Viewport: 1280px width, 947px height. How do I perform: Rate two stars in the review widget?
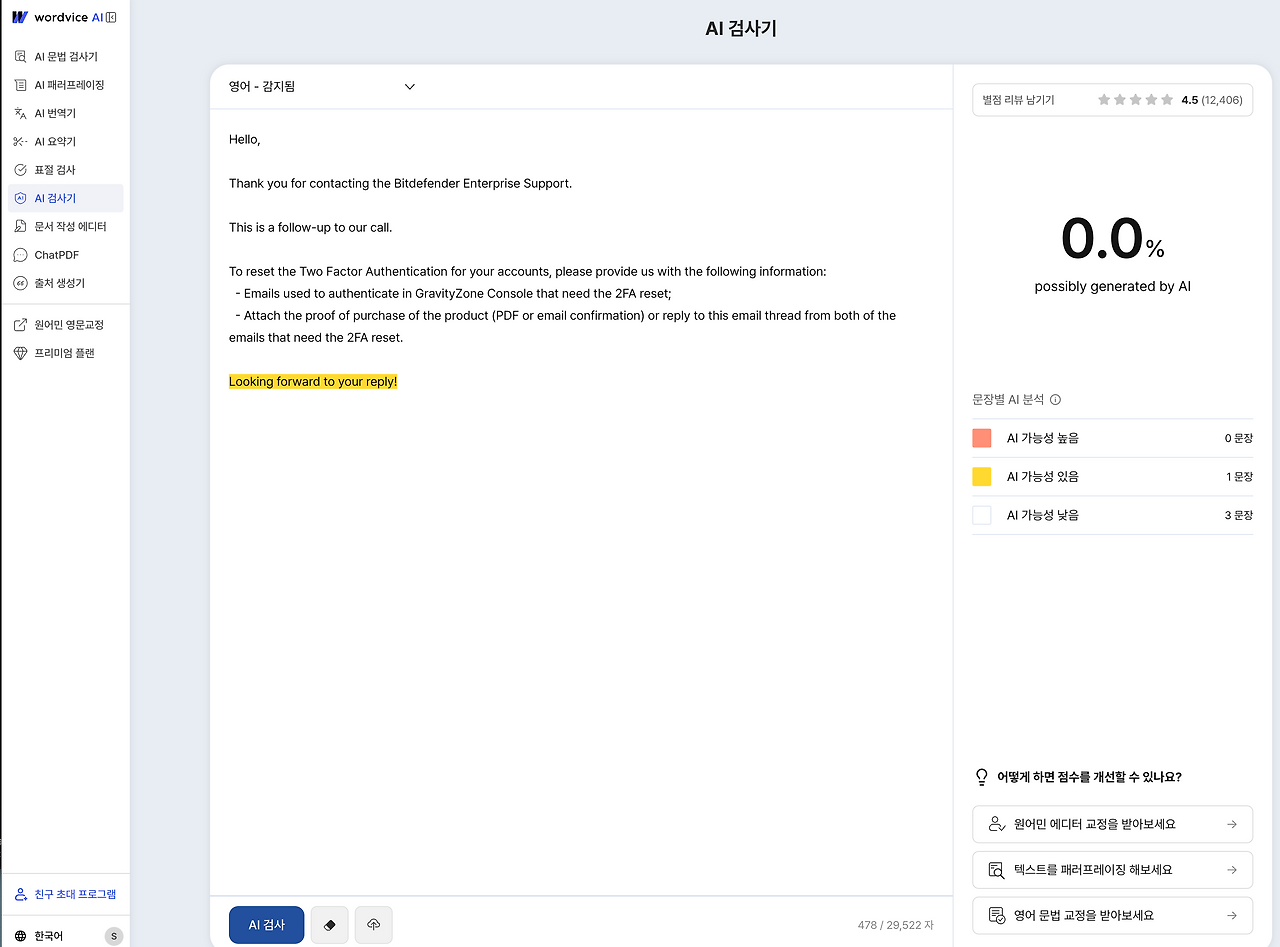tap(1120, 100)
